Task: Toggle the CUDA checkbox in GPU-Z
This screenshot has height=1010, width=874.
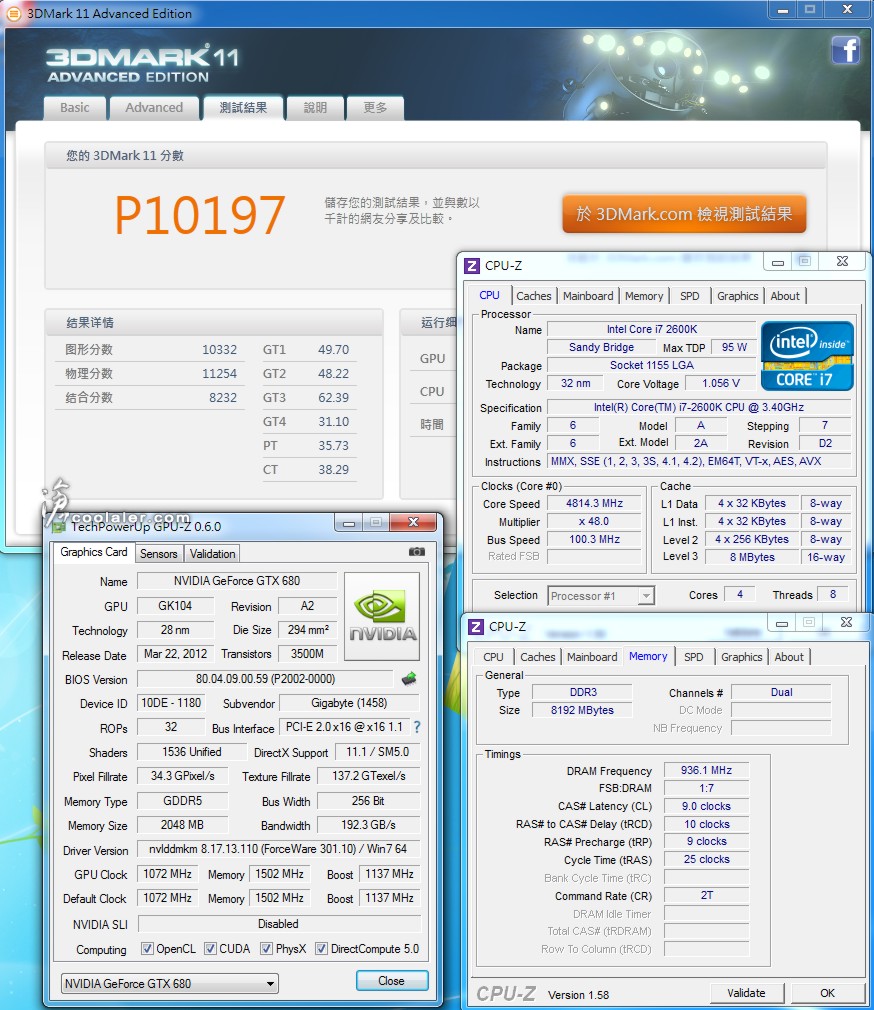Action: point(210,949)
